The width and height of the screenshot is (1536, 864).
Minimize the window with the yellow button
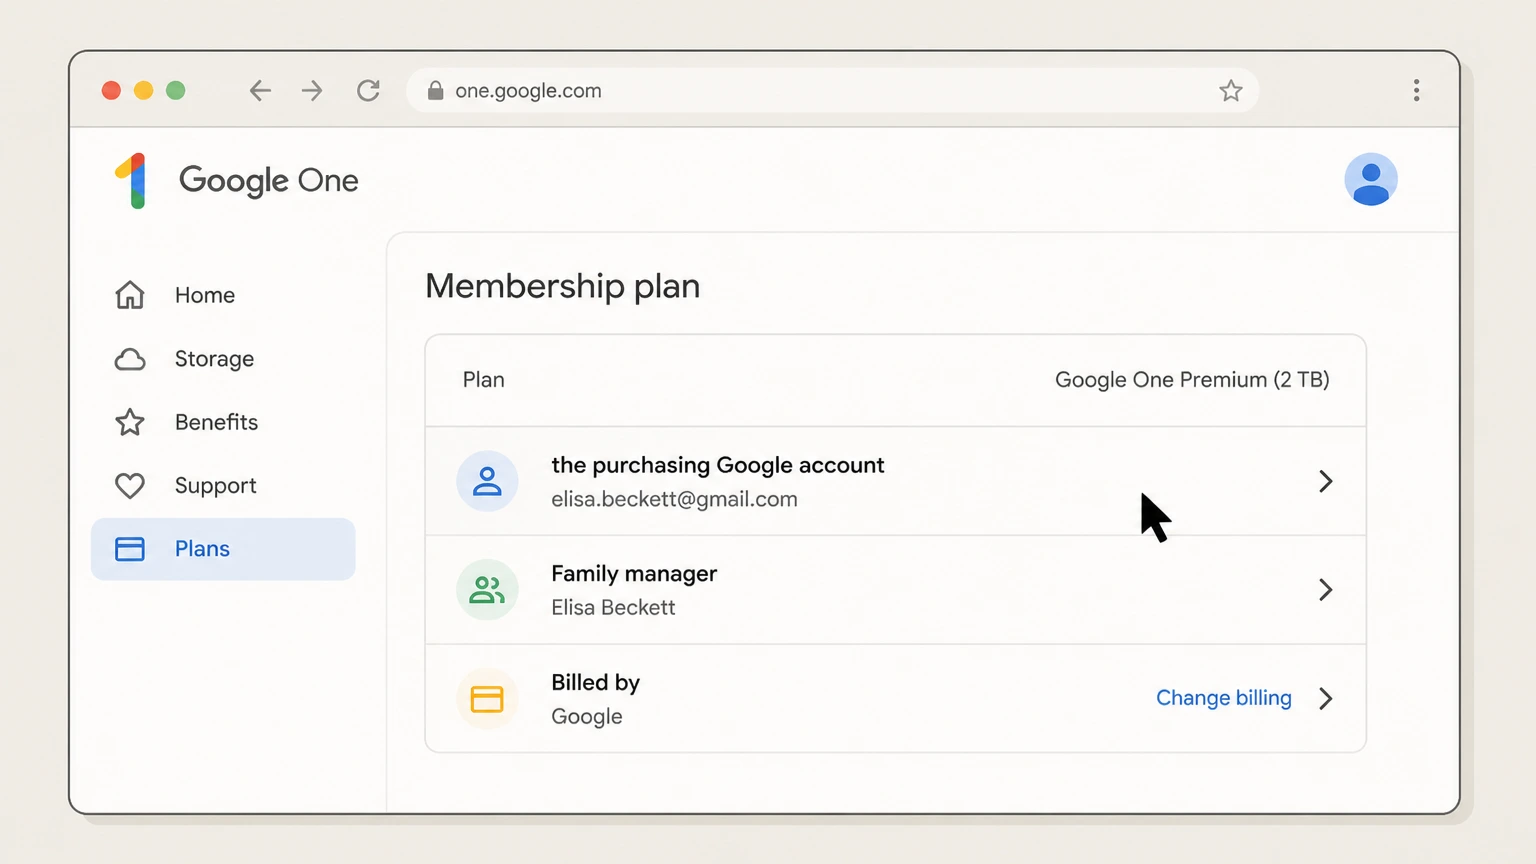pyautogui.click(x=143, y=91)
